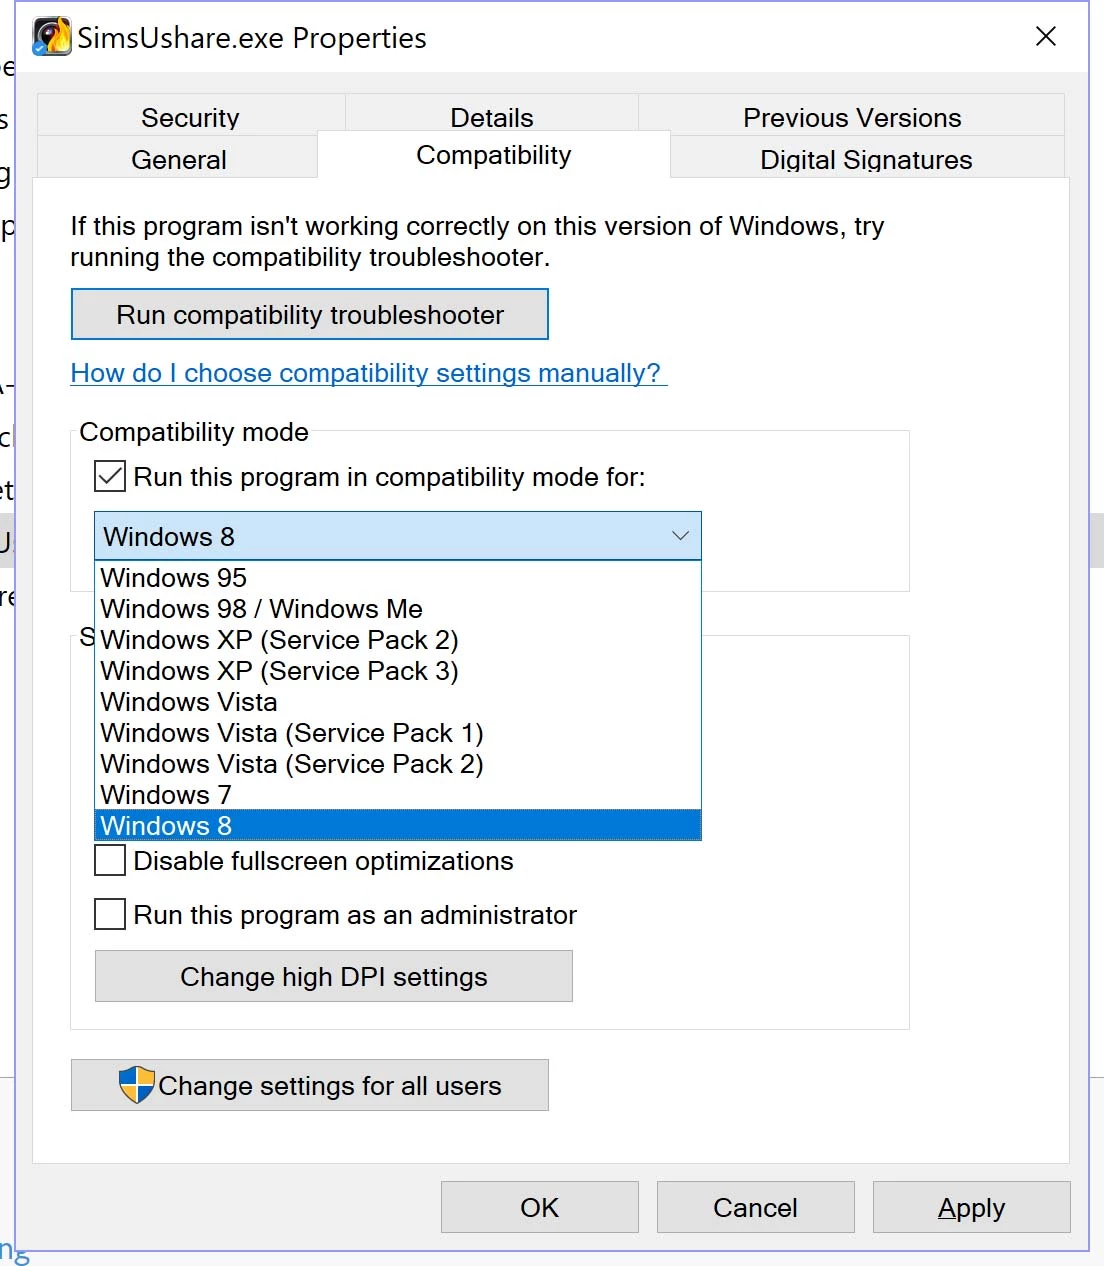This screenshot has width=1104, height=1266.
Task: Check Run this program as an administrator
Action: (x=110, y=914)
